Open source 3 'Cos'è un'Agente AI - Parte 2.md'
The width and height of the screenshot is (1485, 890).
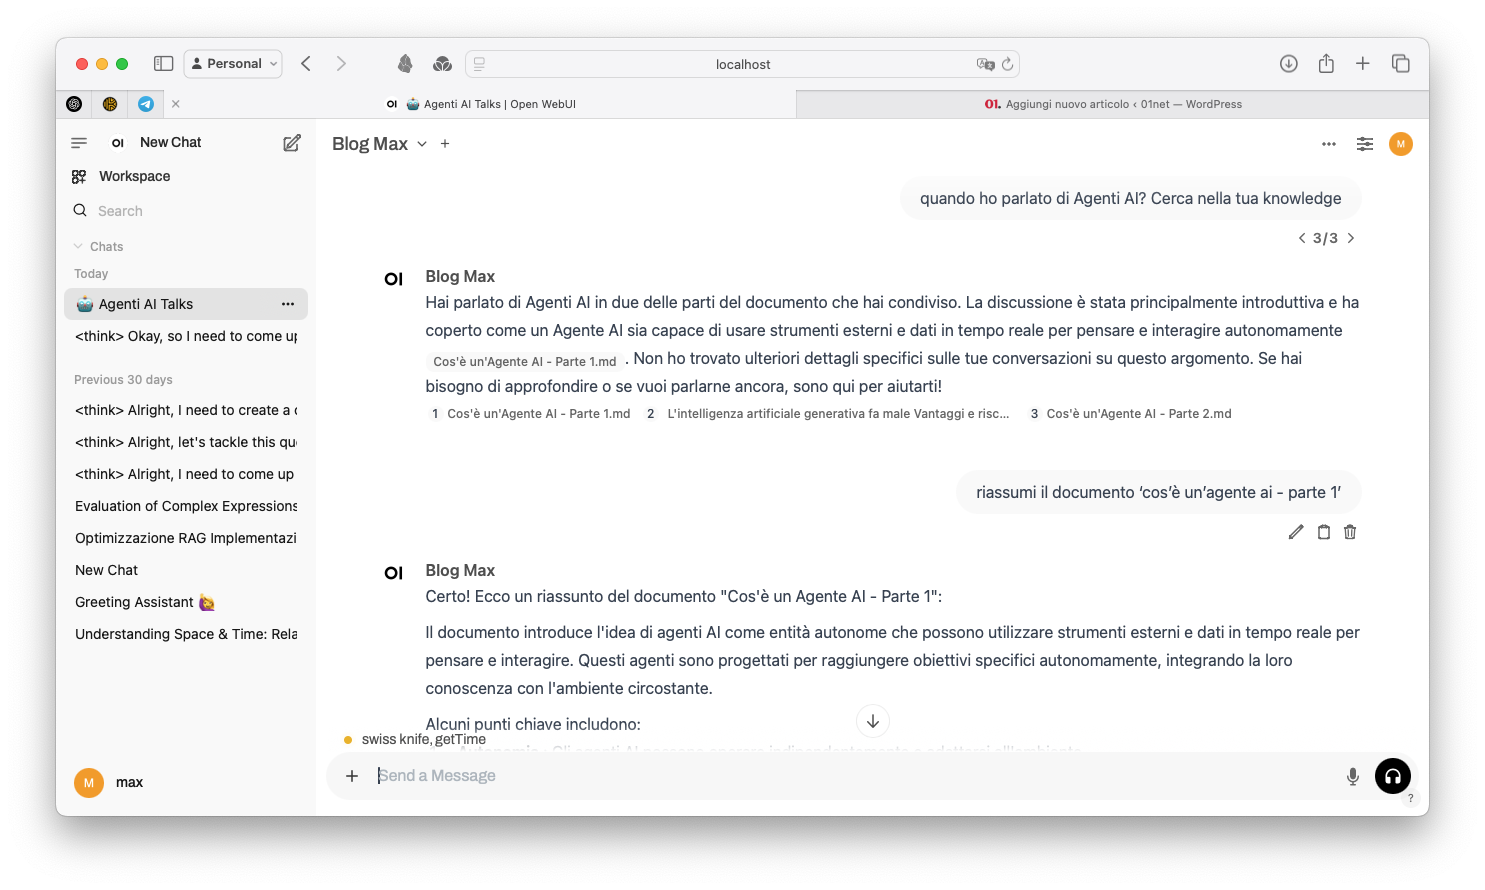click(x=1131, y=414)
